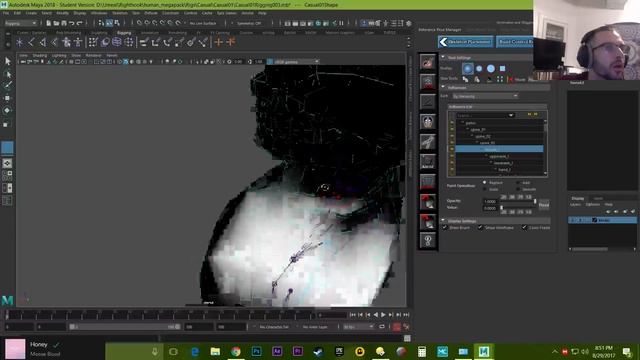This screenshot has height=360, width=640.
Task: Select upperarm_l in the influence list
Action: coord(499,156)
